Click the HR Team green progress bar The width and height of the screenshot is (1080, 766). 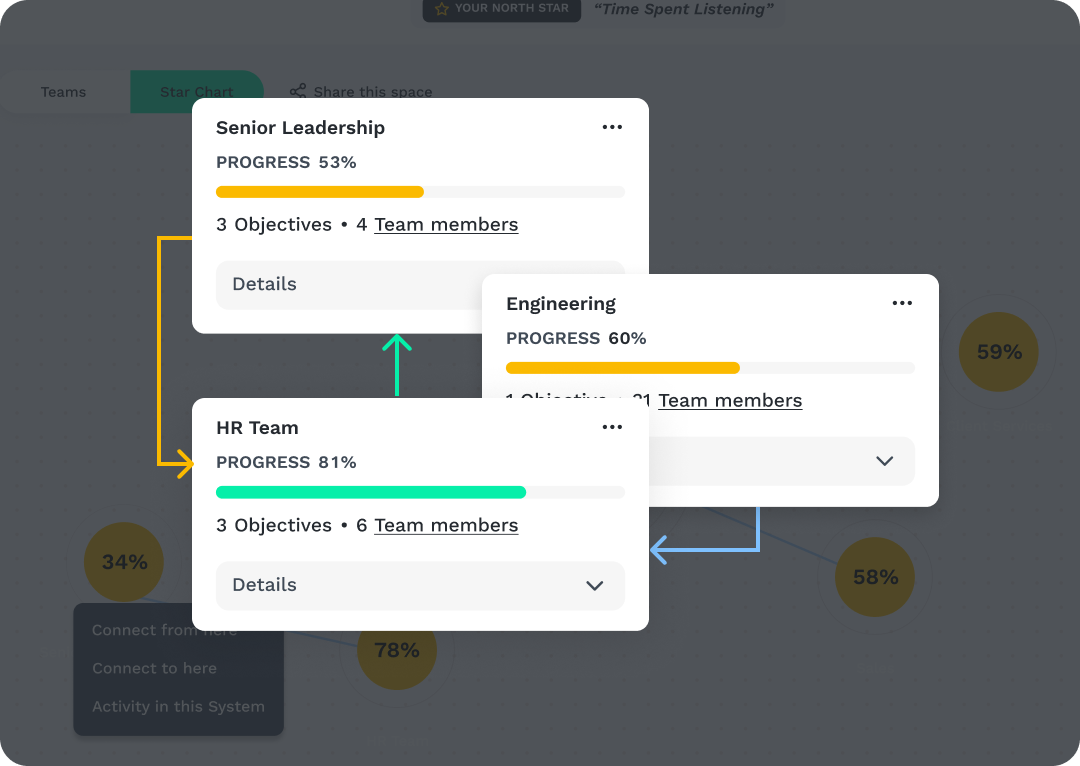(371, 492)
